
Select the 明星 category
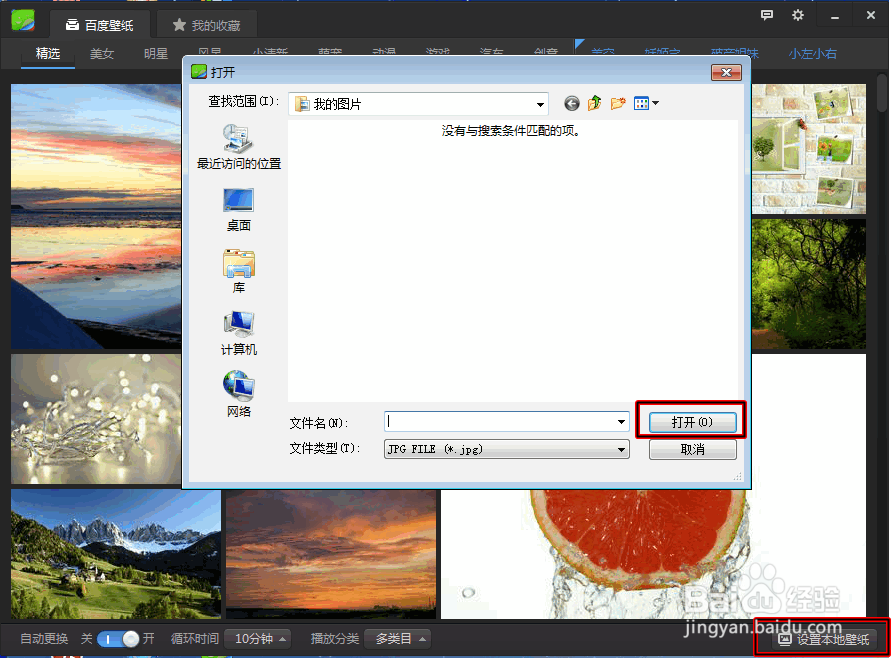click(156, 54)
